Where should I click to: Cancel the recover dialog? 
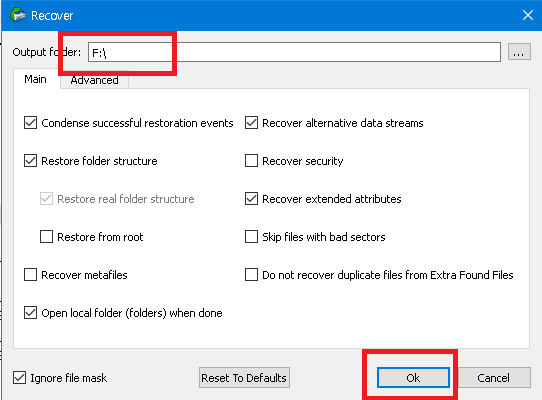click(493, 378)
